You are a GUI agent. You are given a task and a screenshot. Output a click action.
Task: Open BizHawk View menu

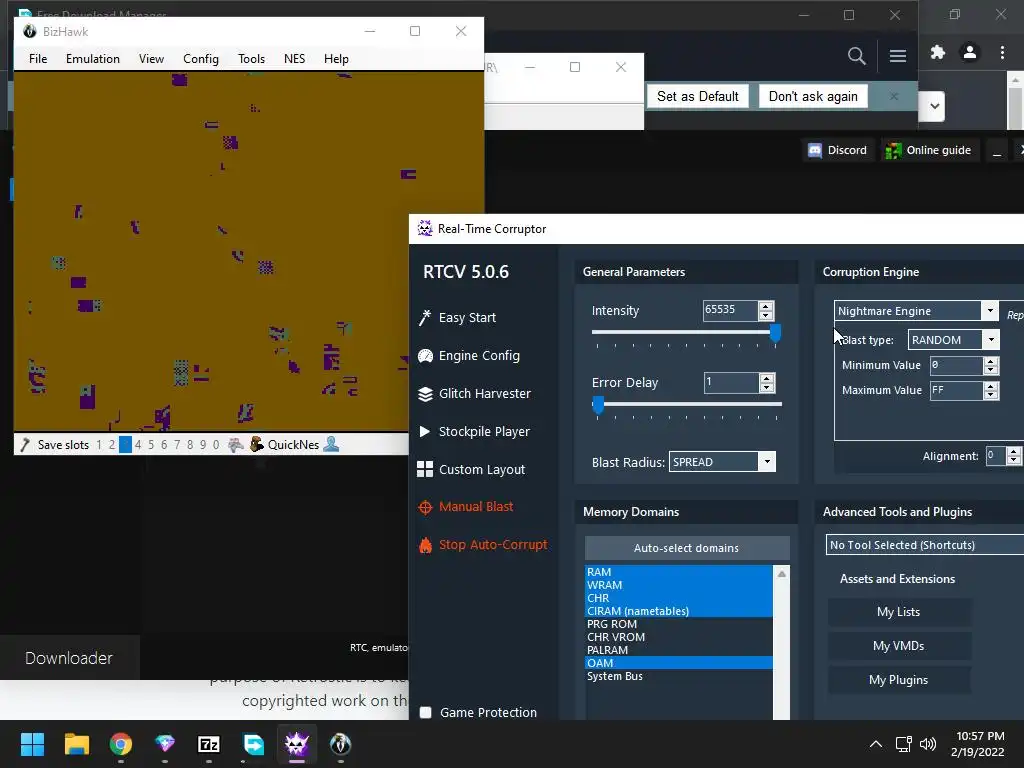pyautogui.click(x=152, y=59)
